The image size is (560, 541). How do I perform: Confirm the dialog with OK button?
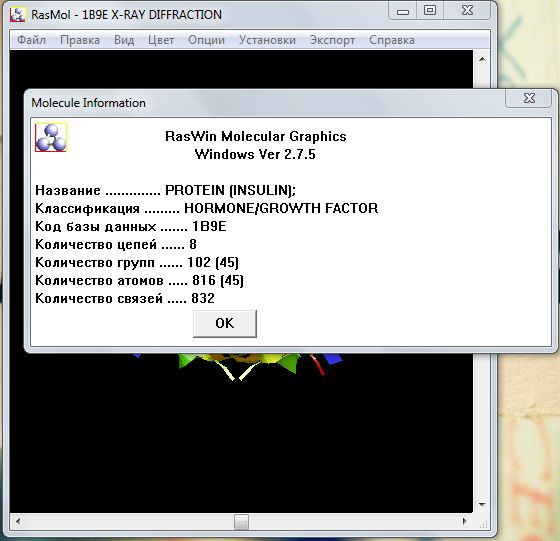(225, 323)
